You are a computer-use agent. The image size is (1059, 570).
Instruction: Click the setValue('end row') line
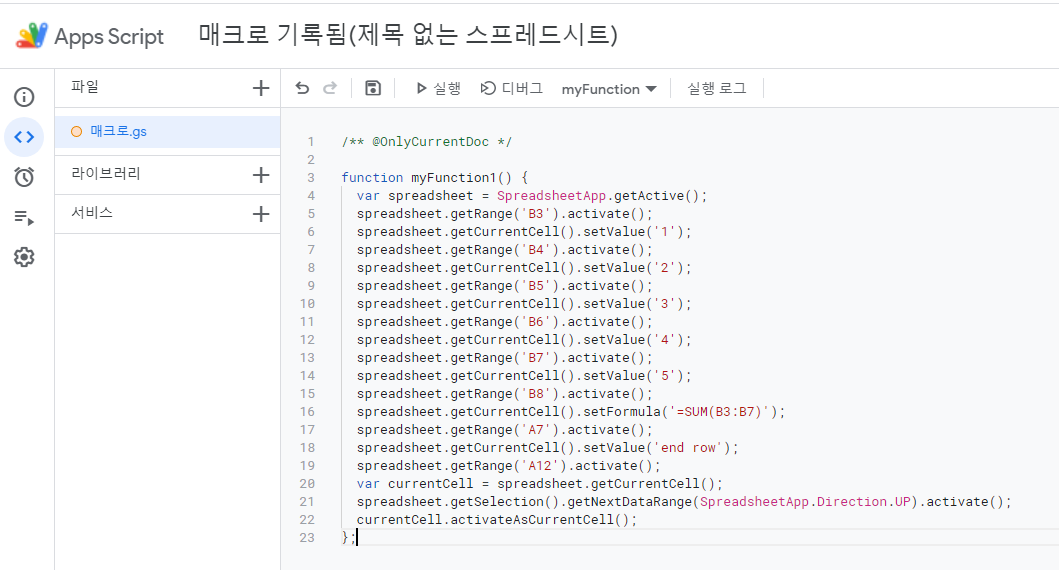[x=548, y=448]
